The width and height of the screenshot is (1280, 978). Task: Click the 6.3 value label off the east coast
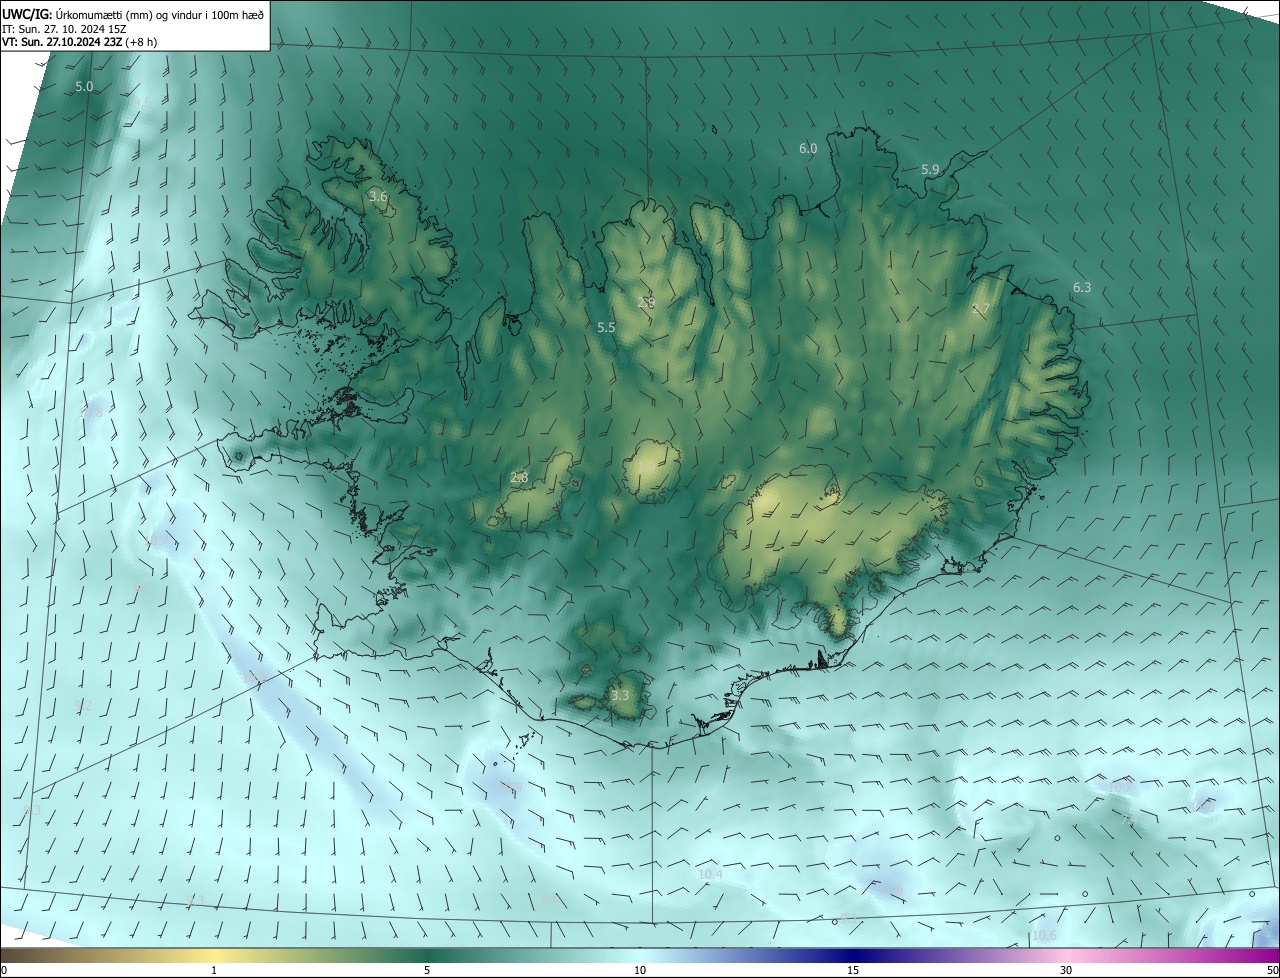1082,288
